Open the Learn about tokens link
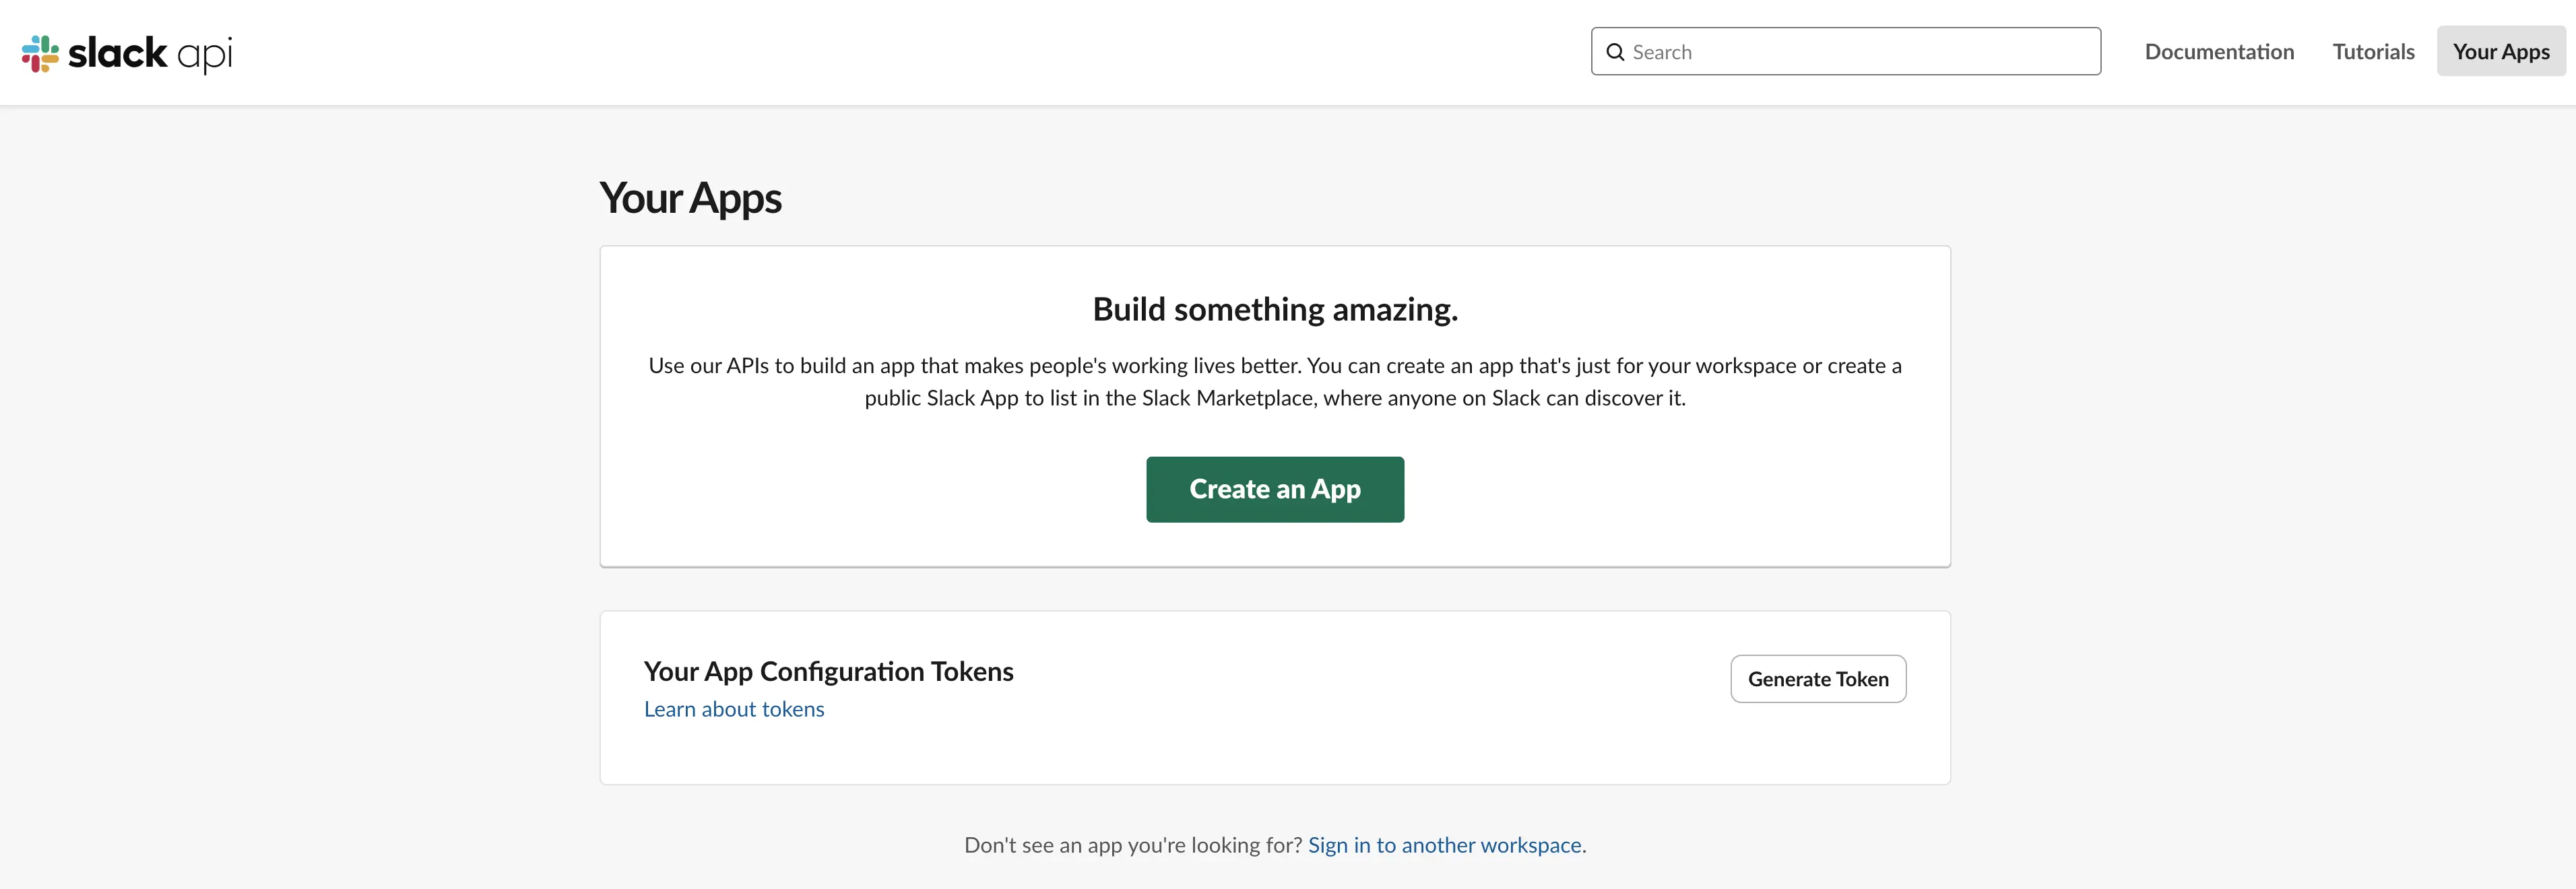The width and height of the screenshot is (2576, 889). [x=734, y=709]
